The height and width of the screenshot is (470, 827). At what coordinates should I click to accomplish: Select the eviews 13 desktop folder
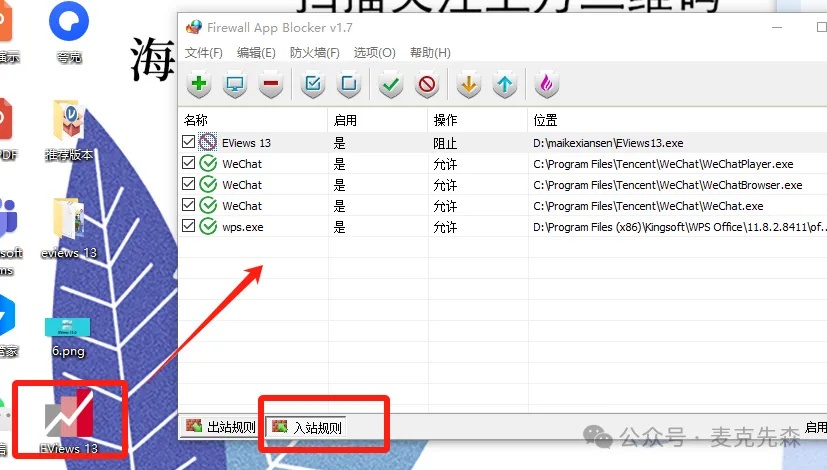point(69,229)
